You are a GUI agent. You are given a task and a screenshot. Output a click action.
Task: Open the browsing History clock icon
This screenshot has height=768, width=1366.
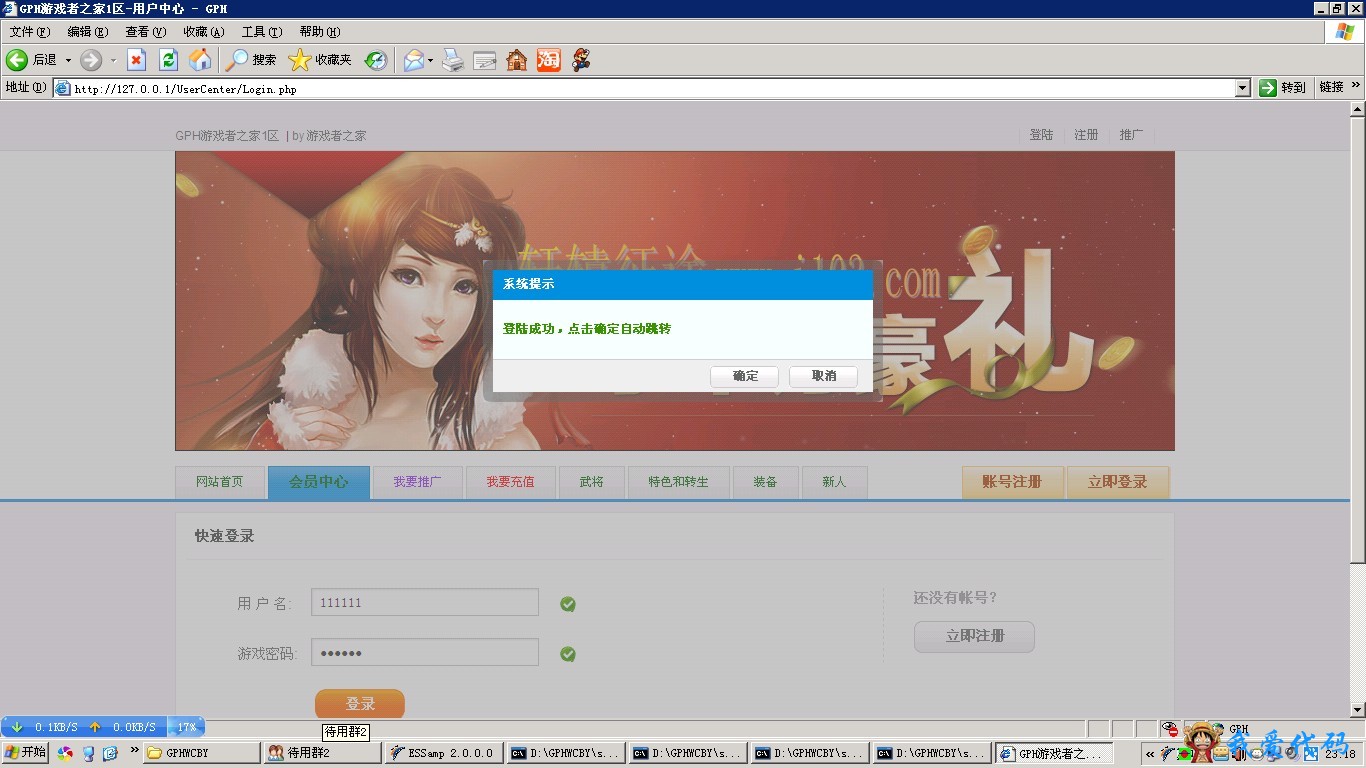pos(376,60)
